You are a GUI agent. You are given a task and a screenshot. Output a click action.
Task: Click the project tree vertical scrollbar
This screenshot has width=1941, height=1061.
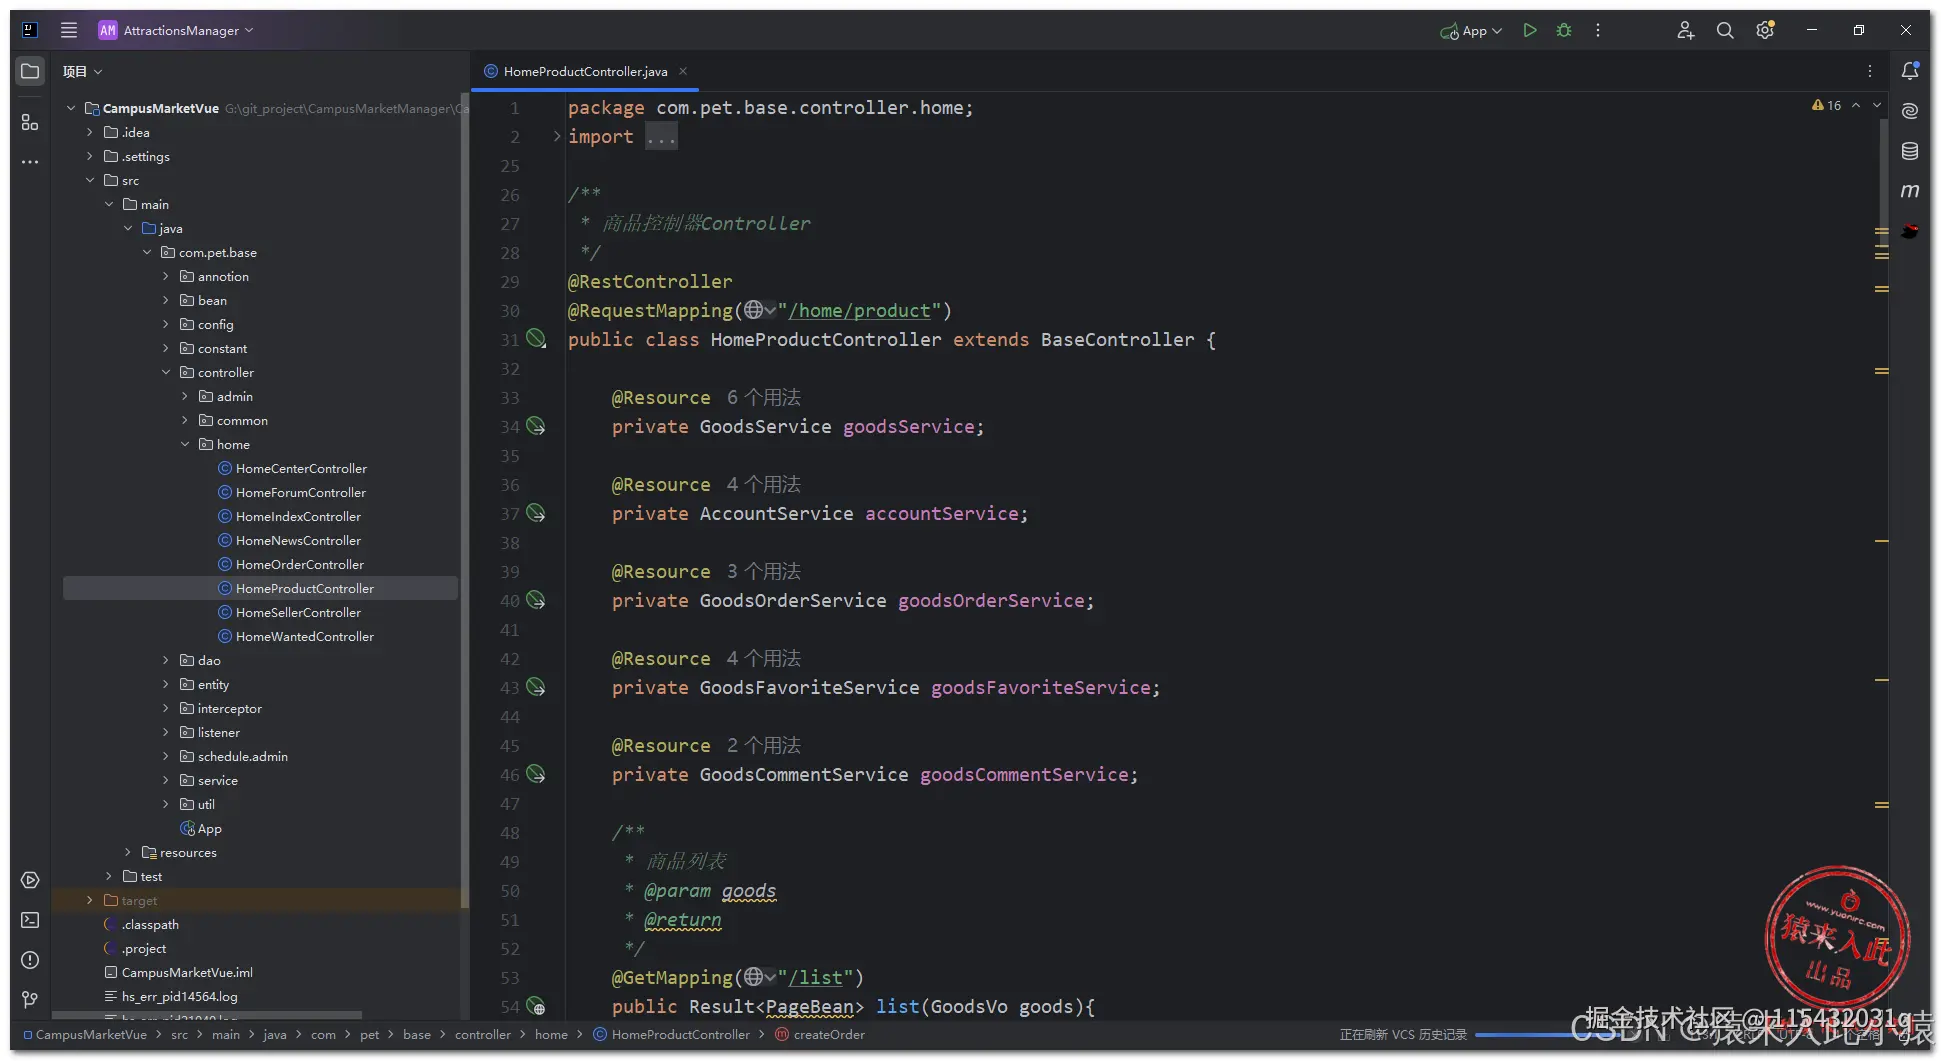tap(464, 500)
